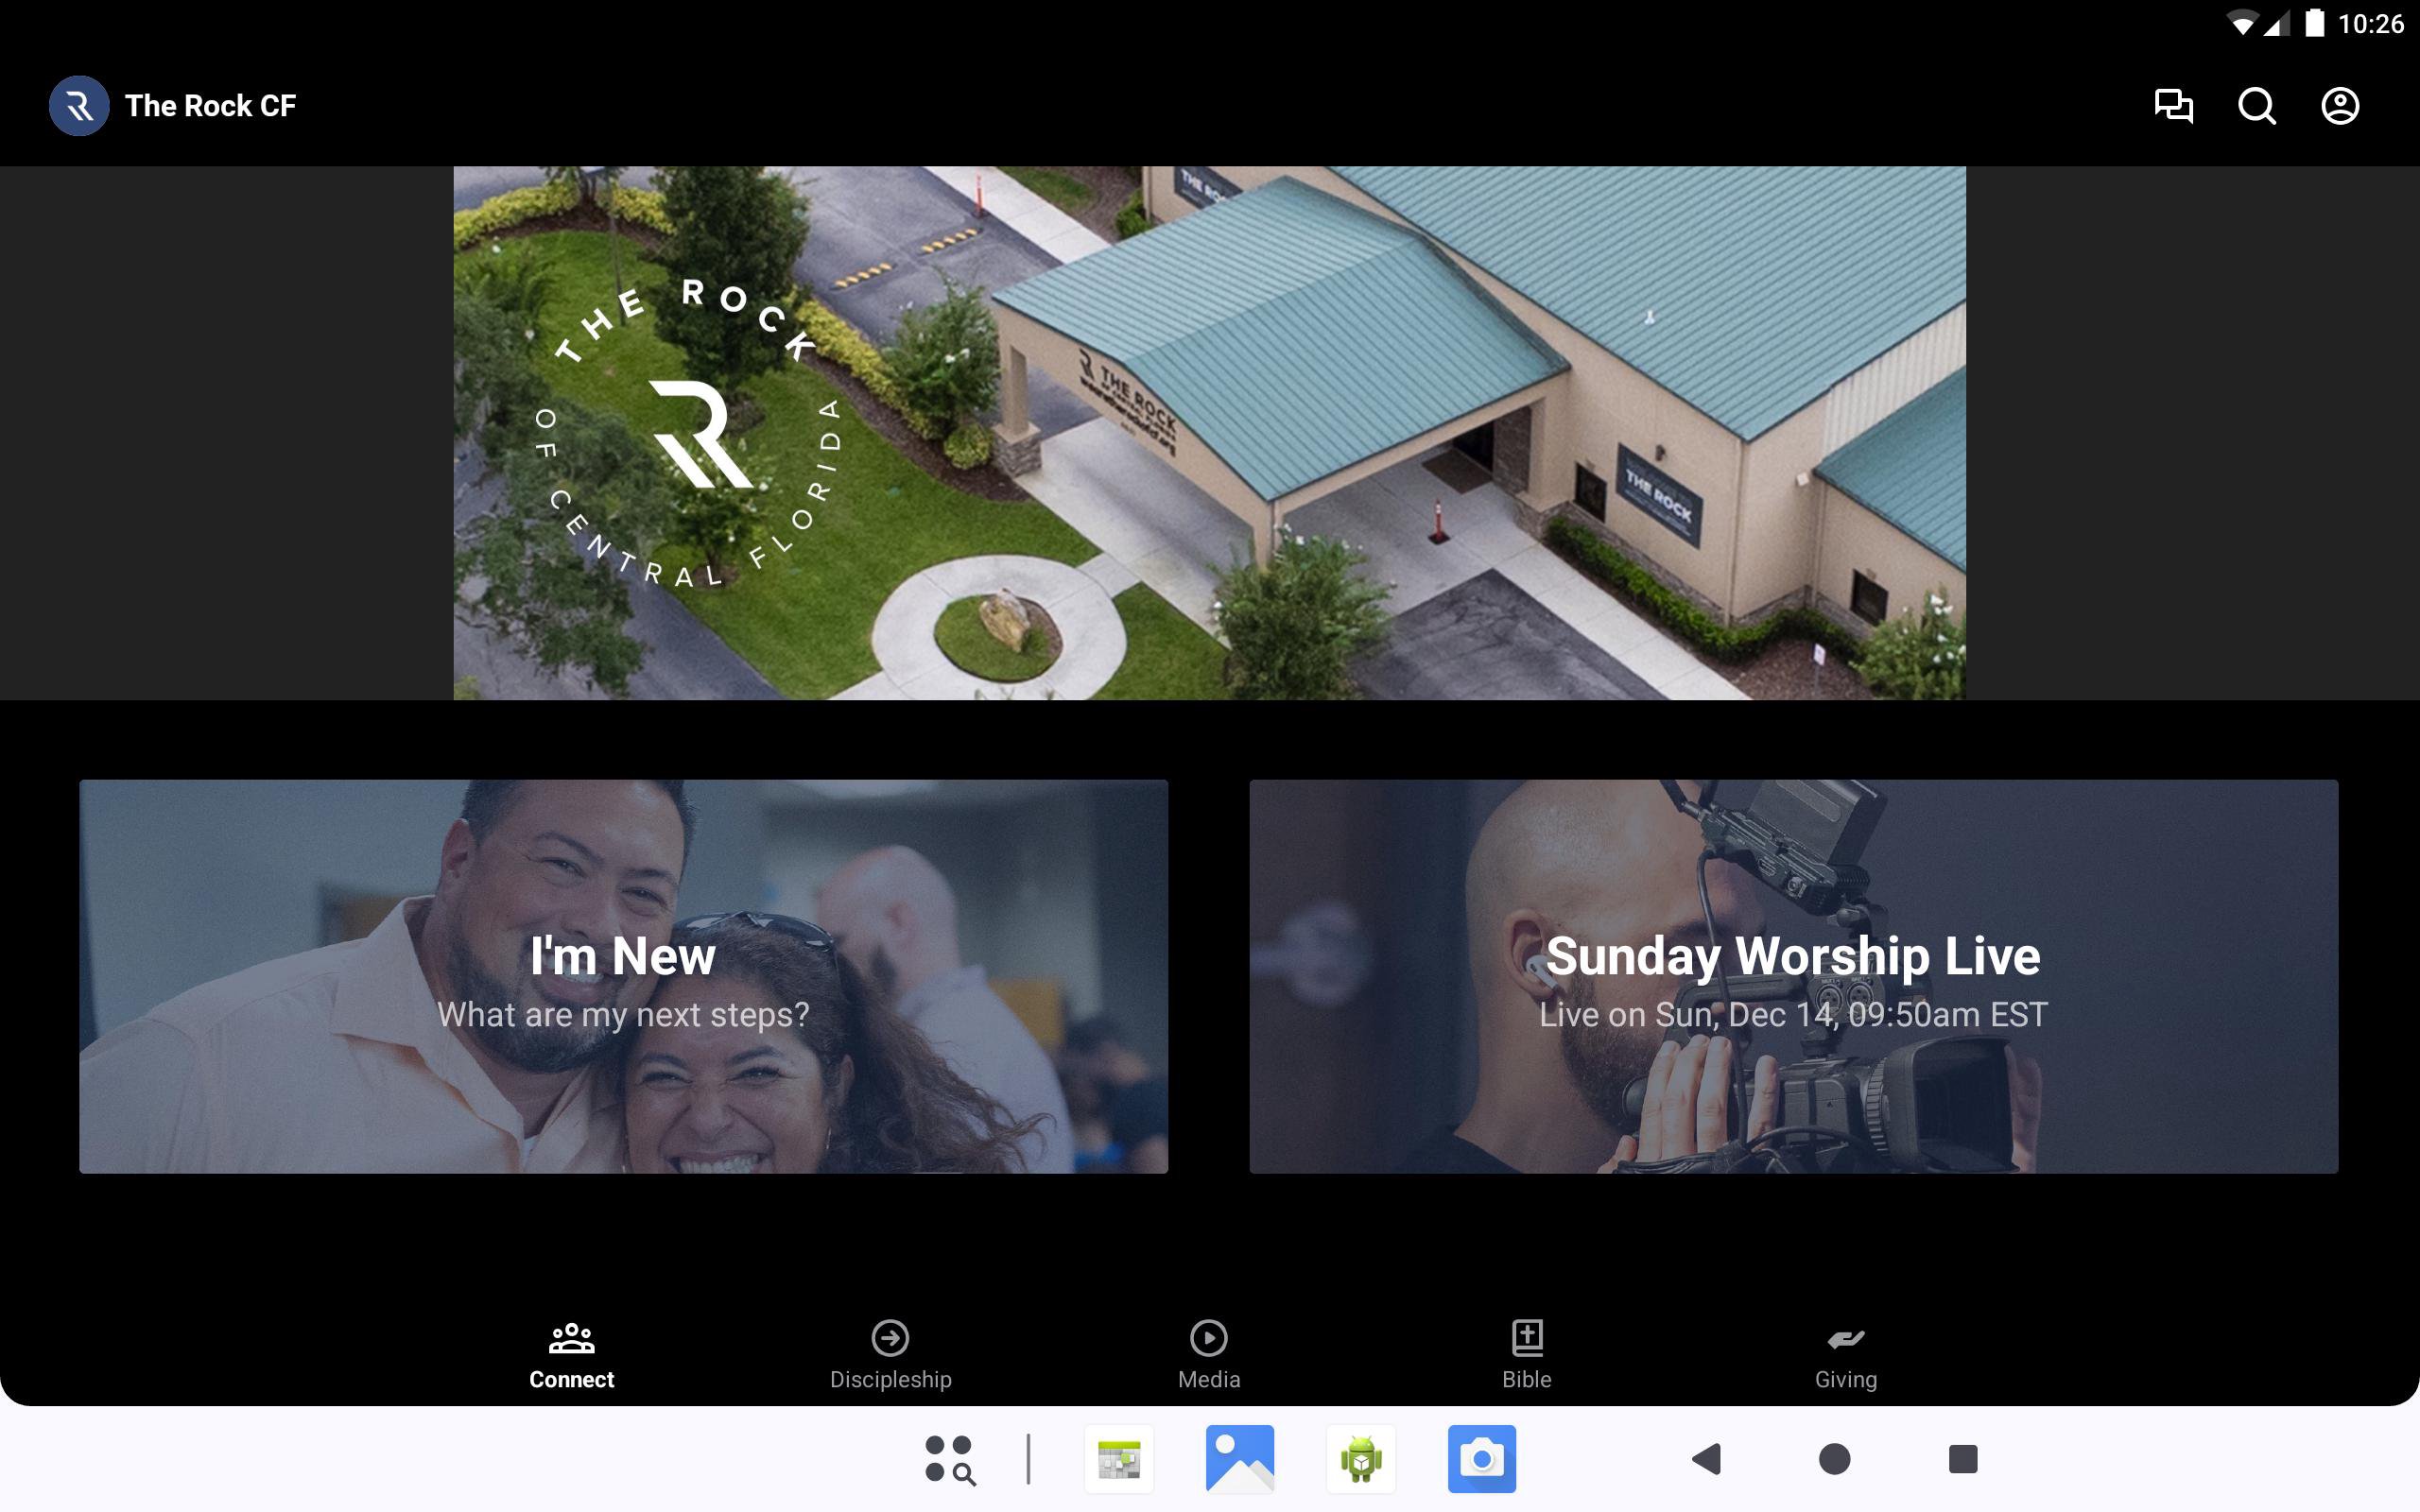The image size is (2420, 1512).
Task: Tap the Discipleship arrow icon
Action: (x=890, y=1337)
